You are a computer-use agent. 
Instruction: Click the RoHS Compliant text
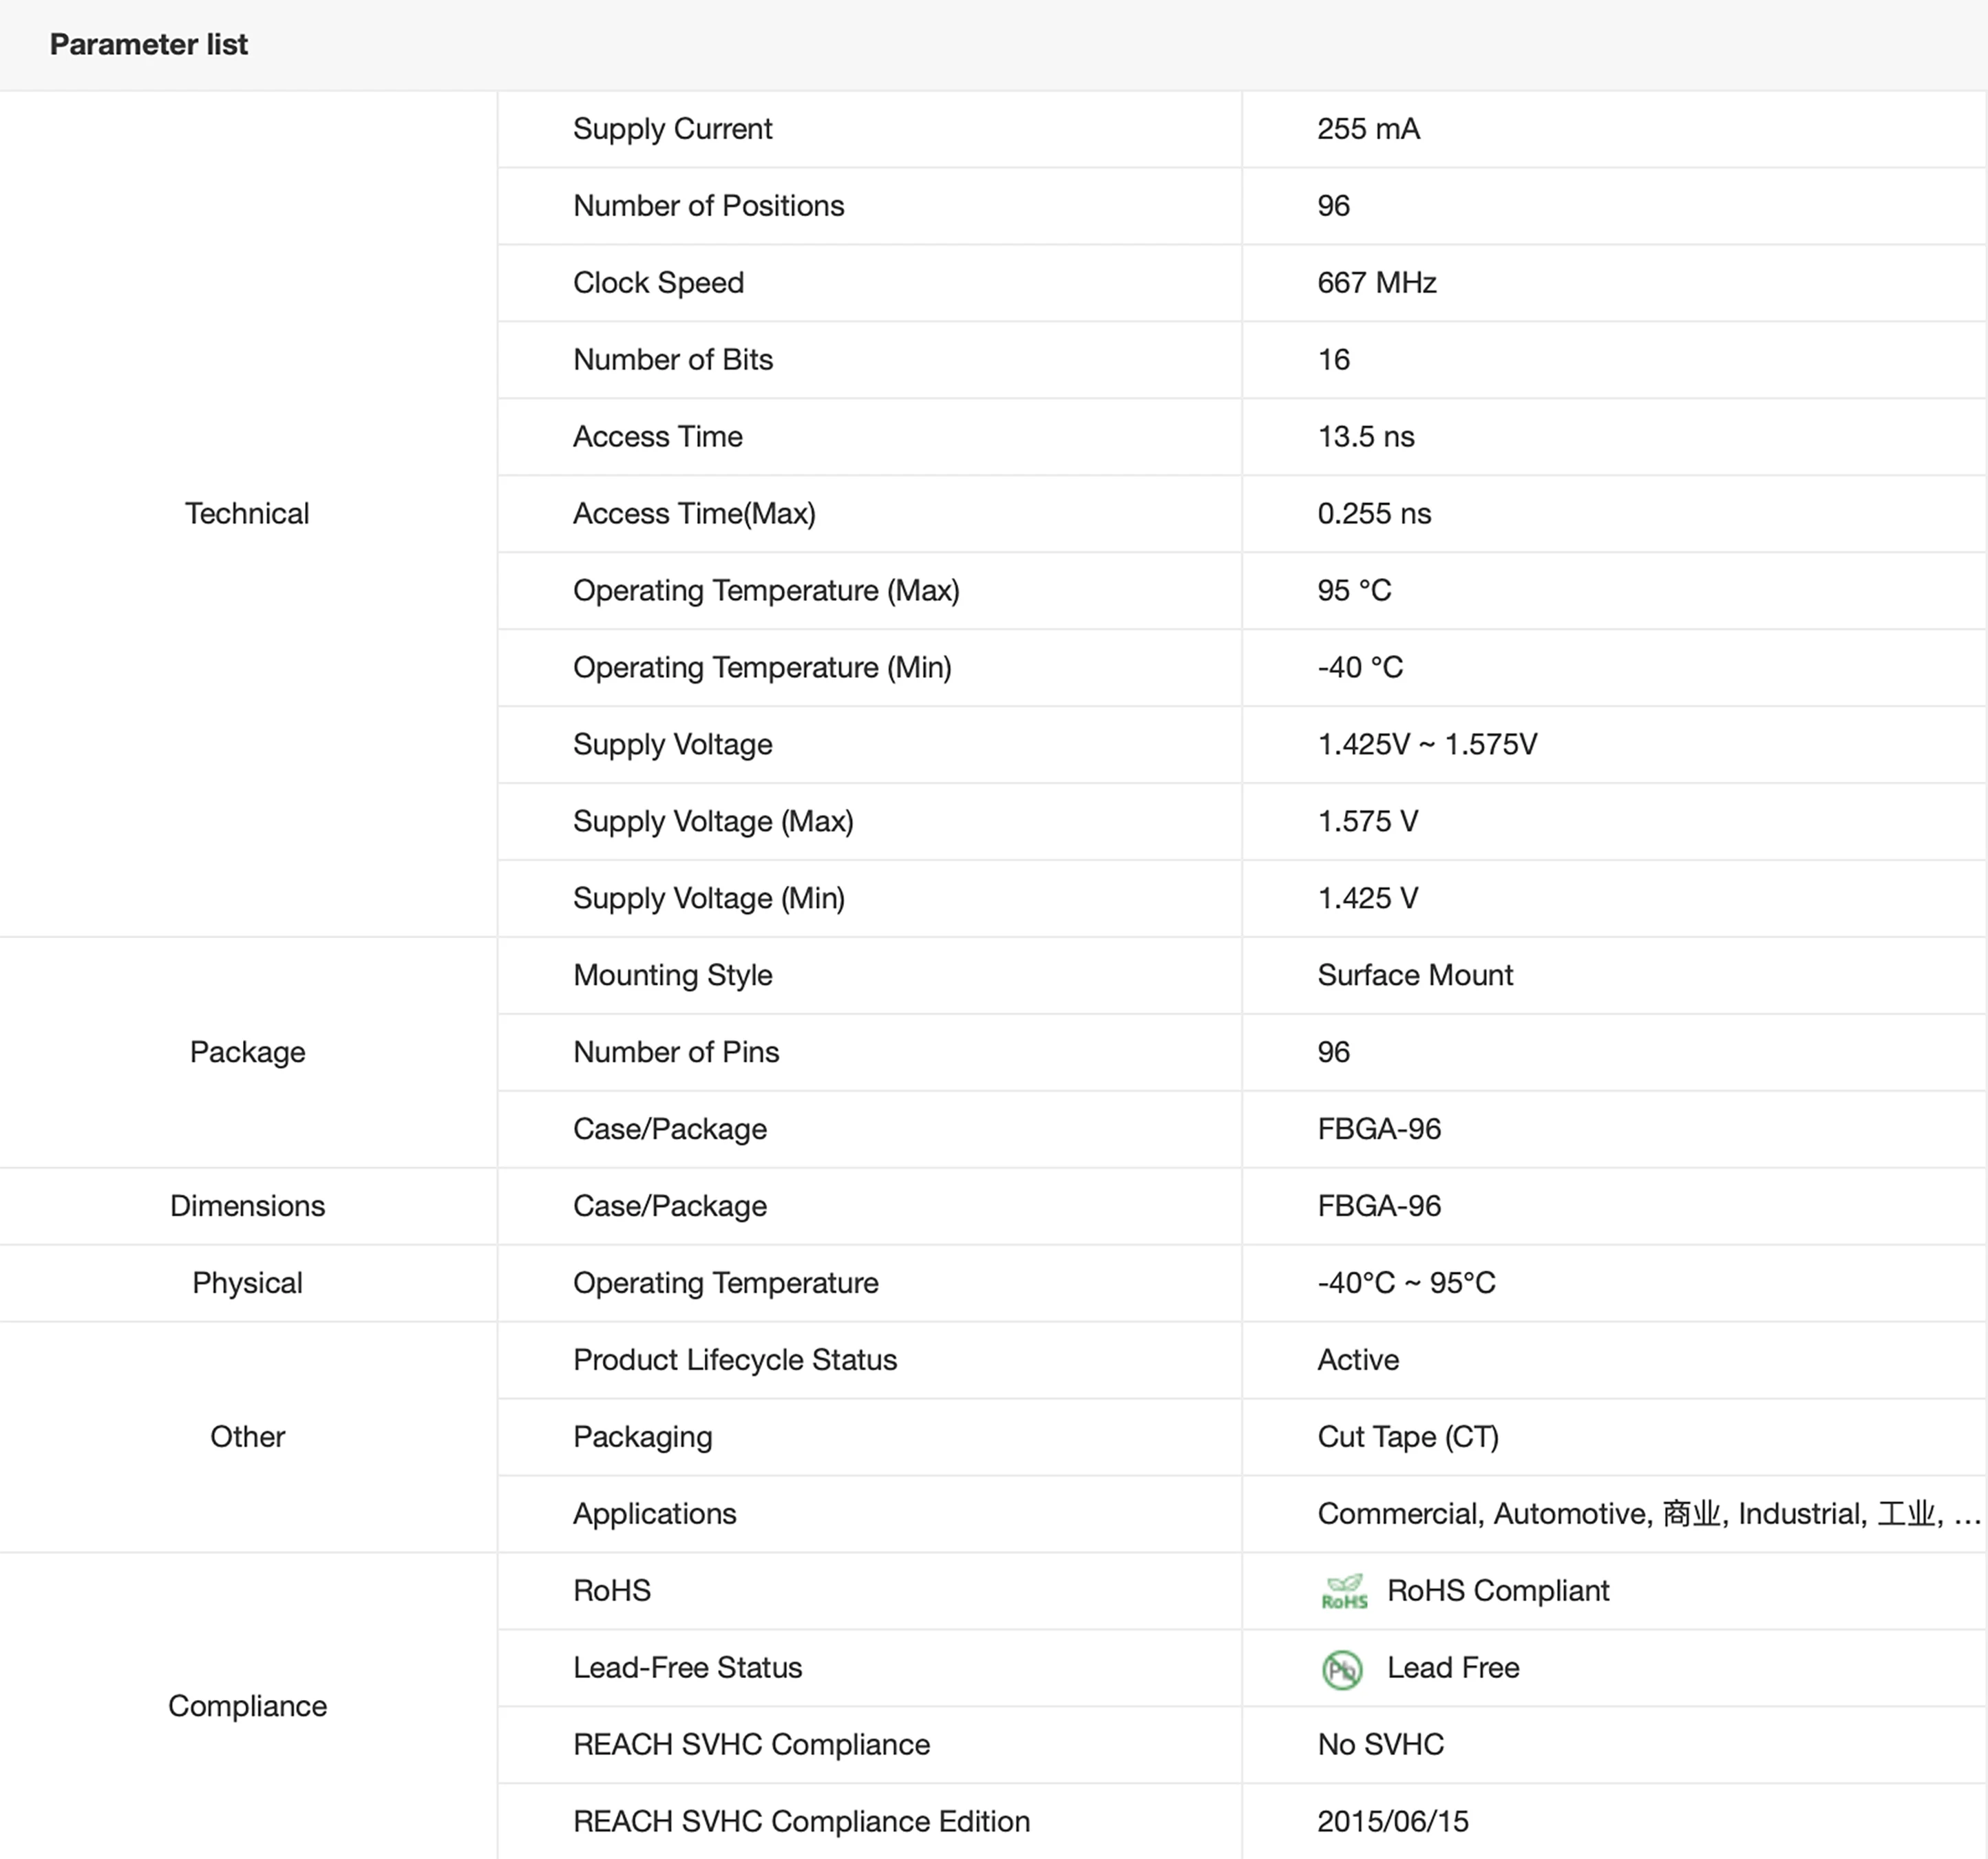[1497, 1591]
